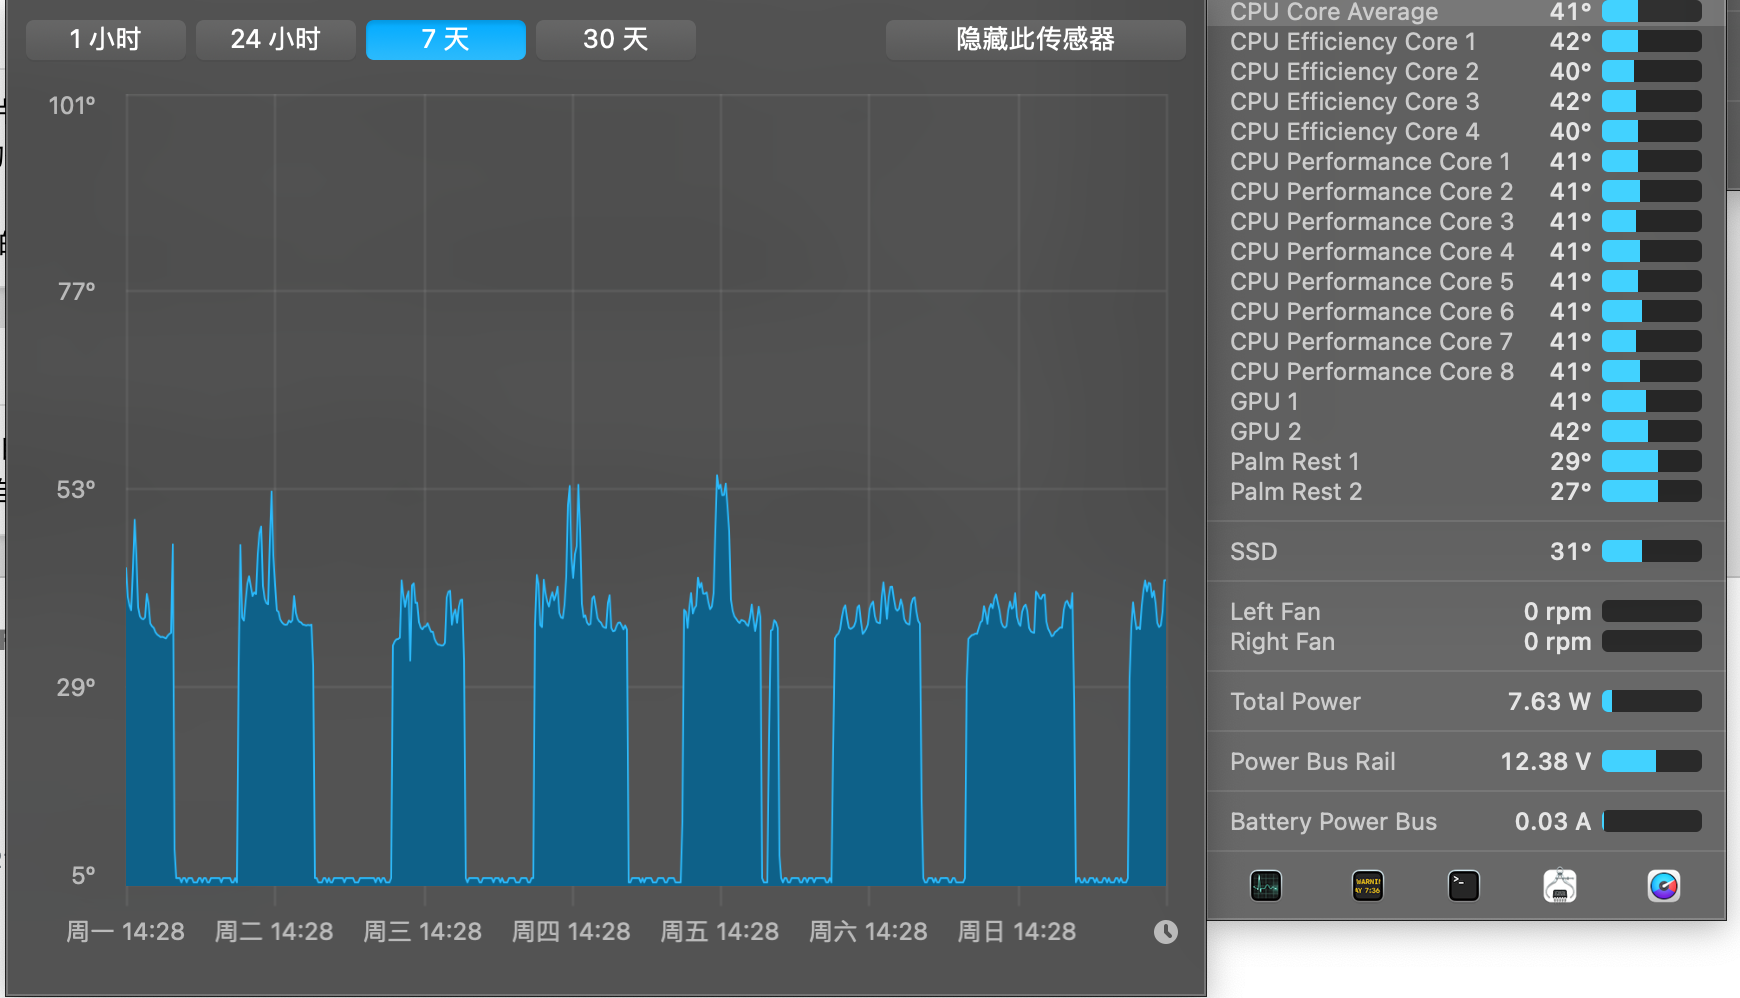Screen dimensions: 1740x998
Task: Click the Power Bus Rail level bar
Action: click(1651, 762)
